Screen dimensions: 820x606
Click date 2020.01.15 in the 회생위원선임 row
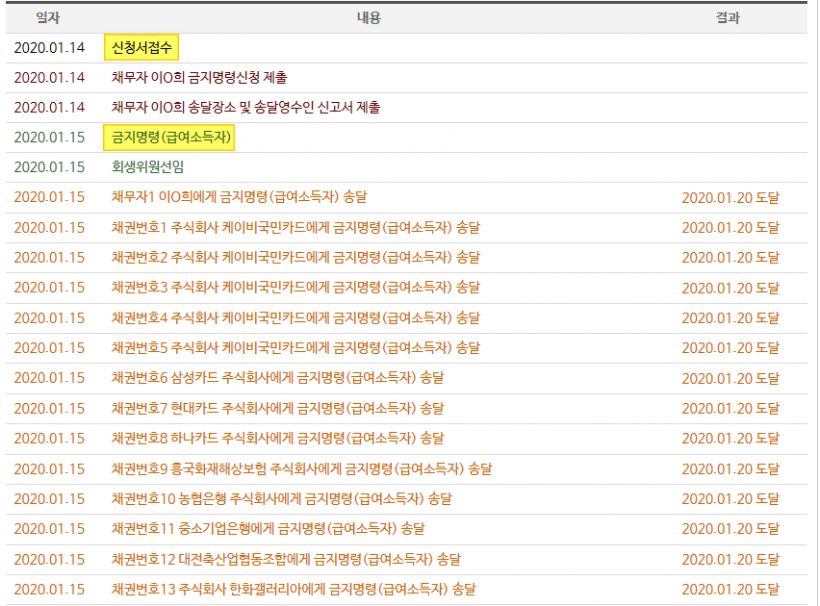tap(49, 167)
